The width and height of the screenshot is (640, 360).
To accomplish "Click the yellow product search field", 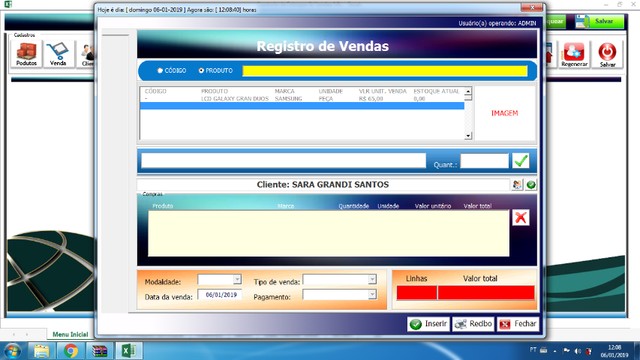I will pyautogui.click(x=384, y=71).
